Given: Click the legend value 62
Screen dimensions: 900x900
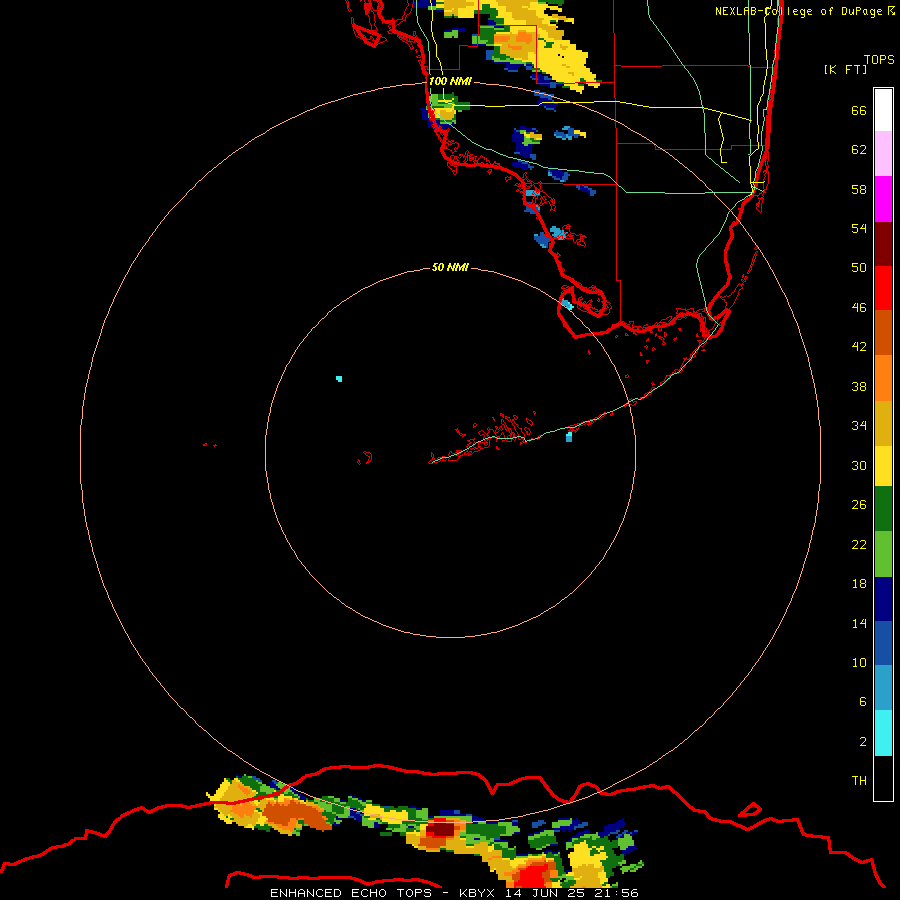Looking at the screenshot, I should pos(859,150).
